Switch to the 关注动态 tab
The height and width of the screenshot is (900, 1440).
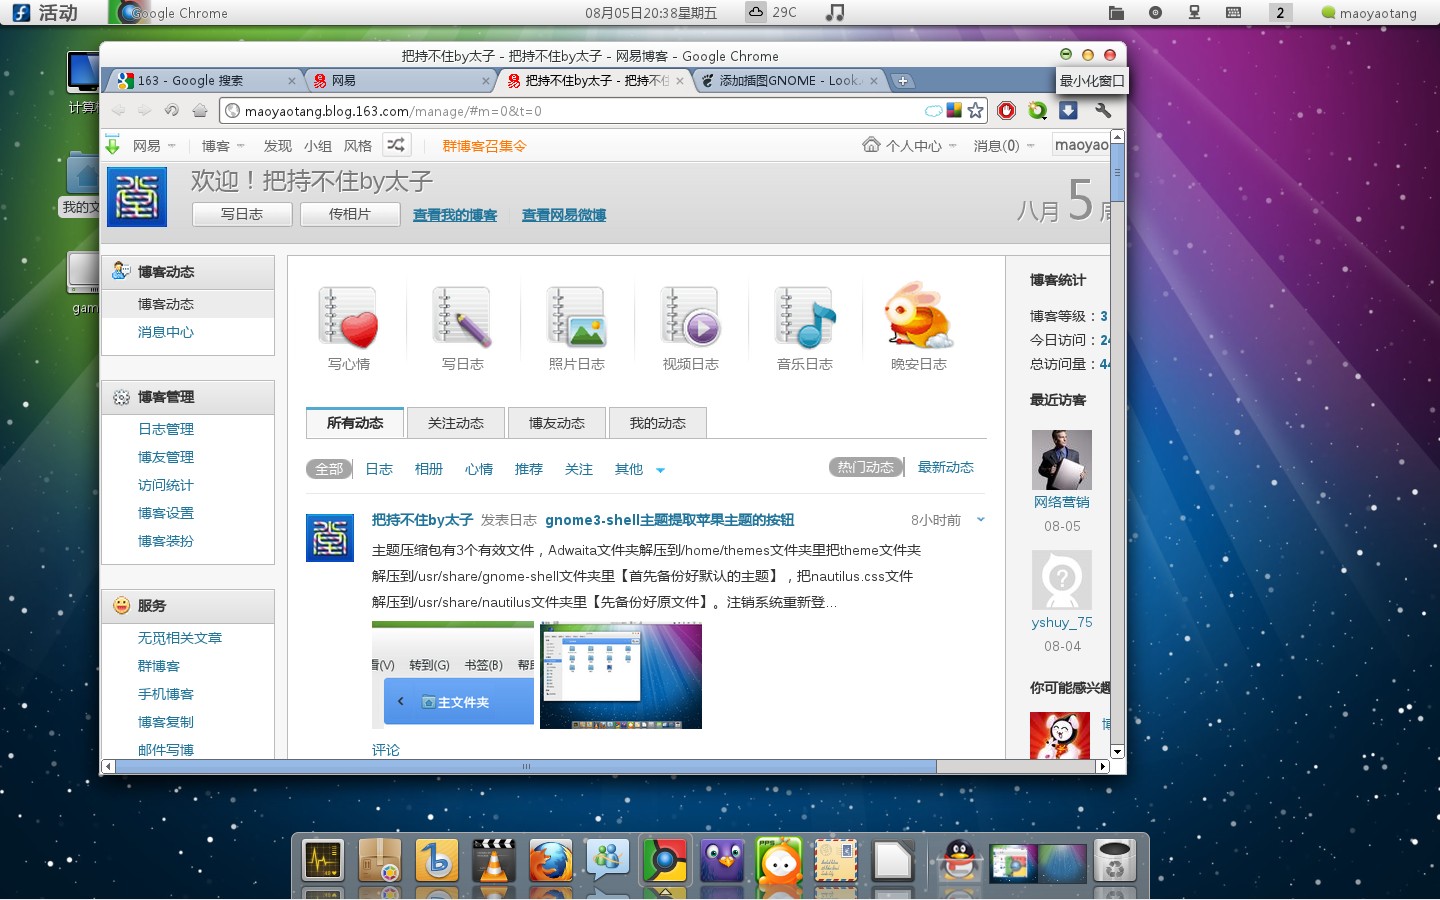[456, 423]
